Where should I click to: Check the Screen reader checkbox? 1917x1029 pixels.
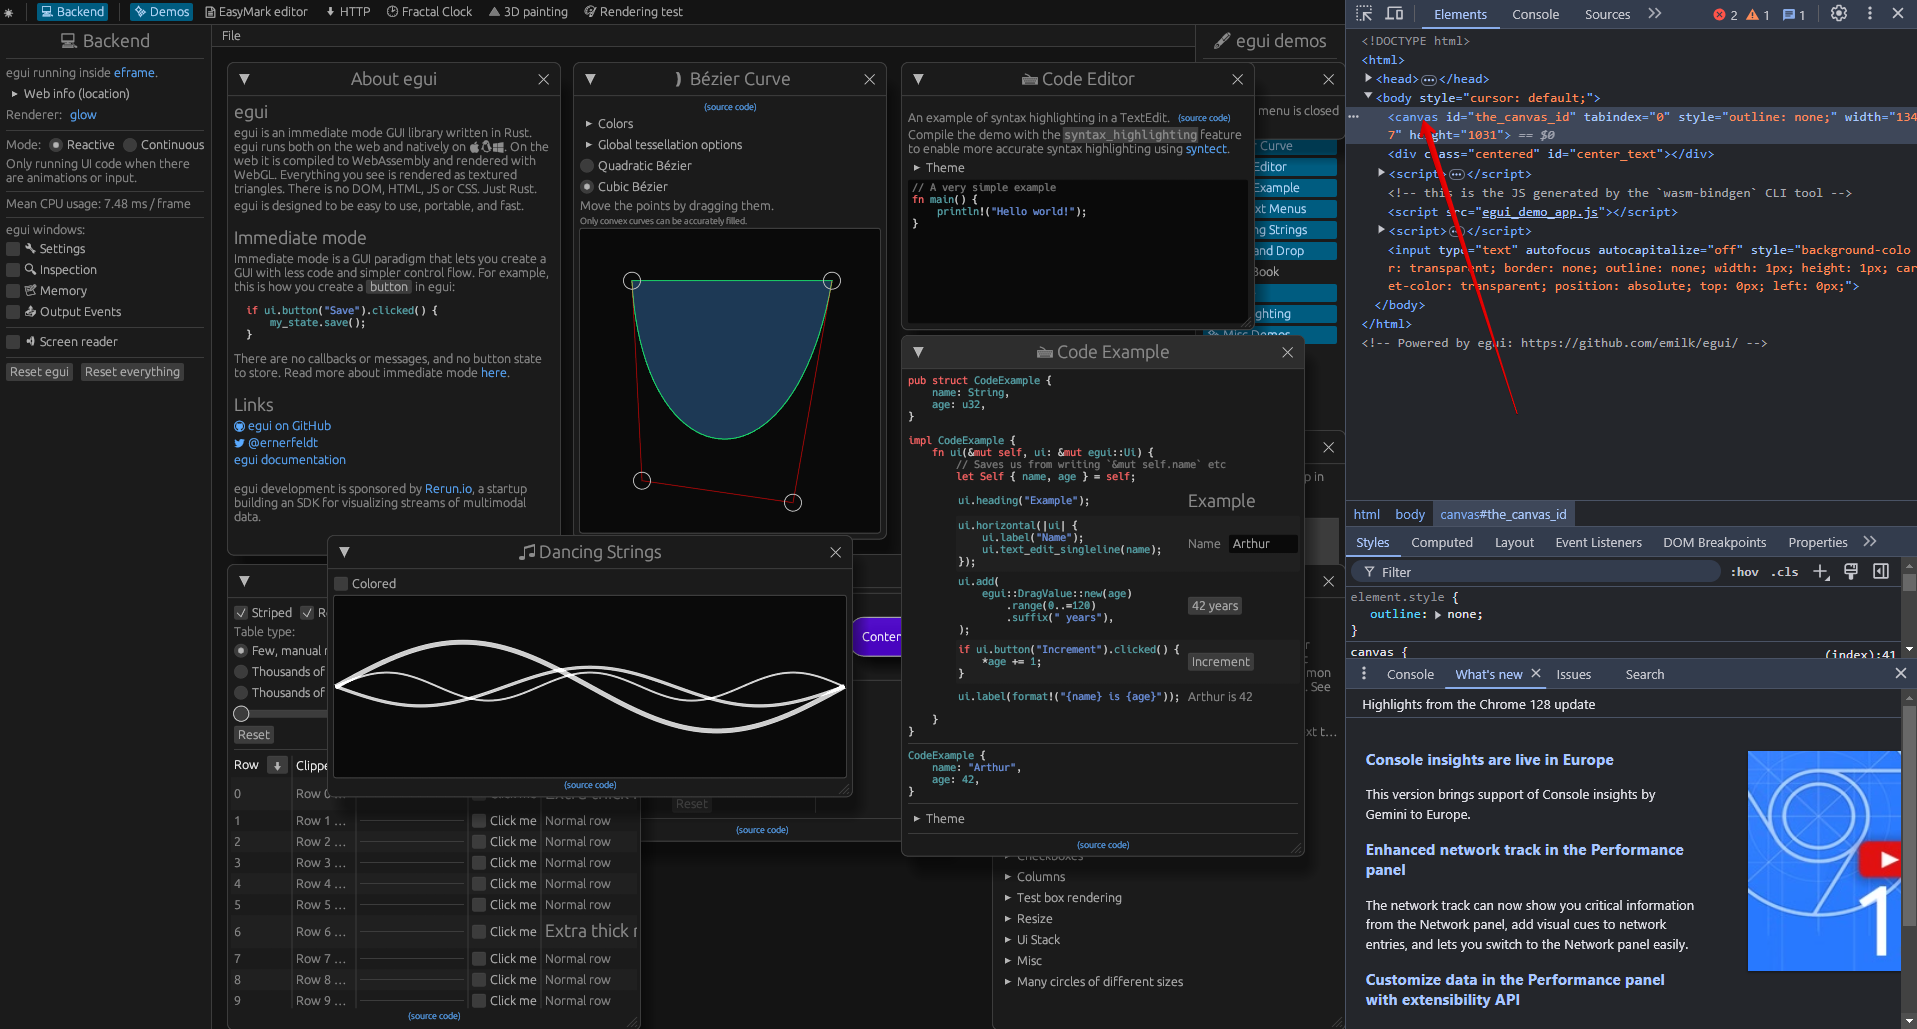(x=14, y=342)
